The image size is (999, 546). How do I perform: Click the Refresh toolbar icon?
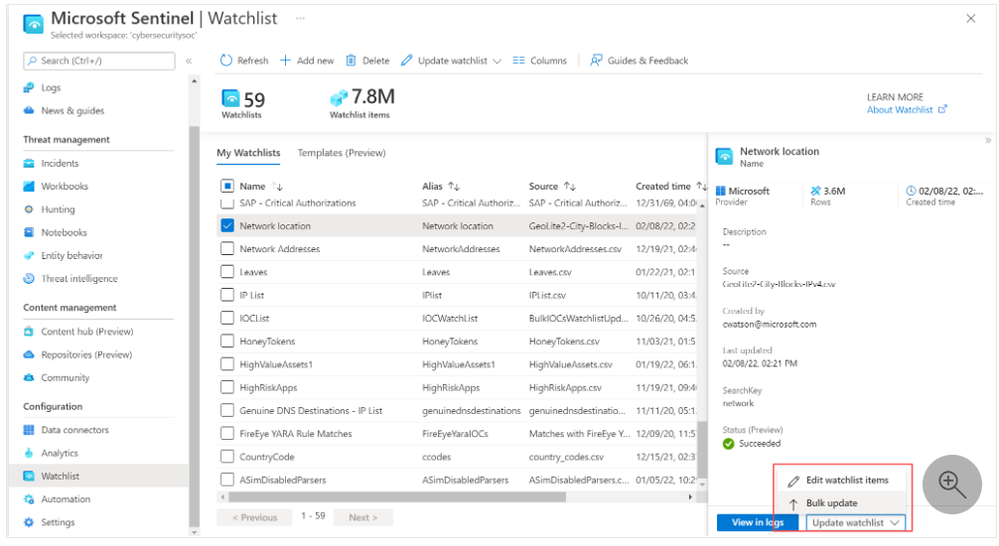pyautogui.click(x=226, y=61)
